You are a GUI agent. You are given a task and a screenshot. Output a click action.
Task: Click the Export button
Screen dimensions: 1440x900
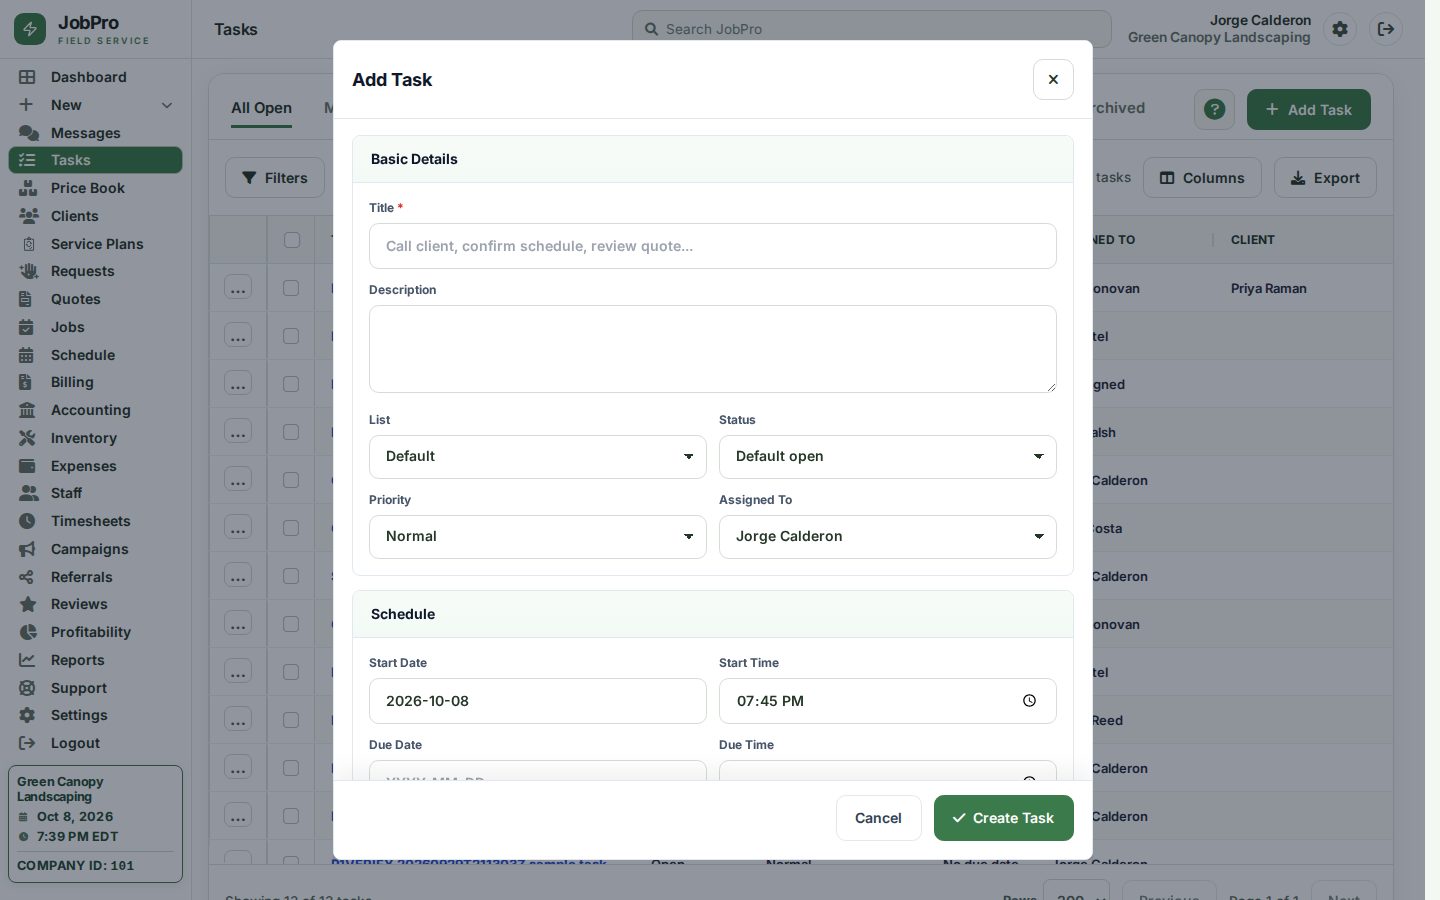pyautogui.click(x=1325, y=178)
